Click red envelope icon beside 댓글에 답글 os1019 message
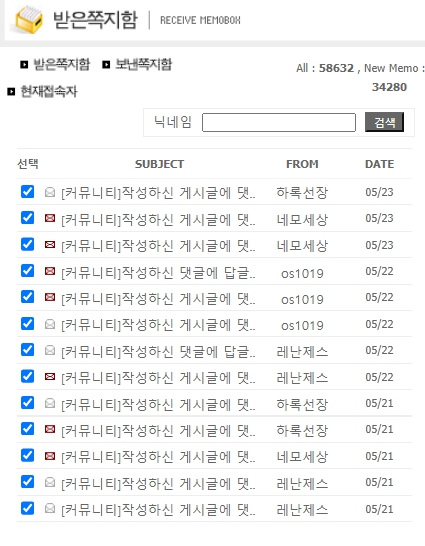The width and height of the screenshot is (425, 546). pyautogui.click(x=50, y=271)
